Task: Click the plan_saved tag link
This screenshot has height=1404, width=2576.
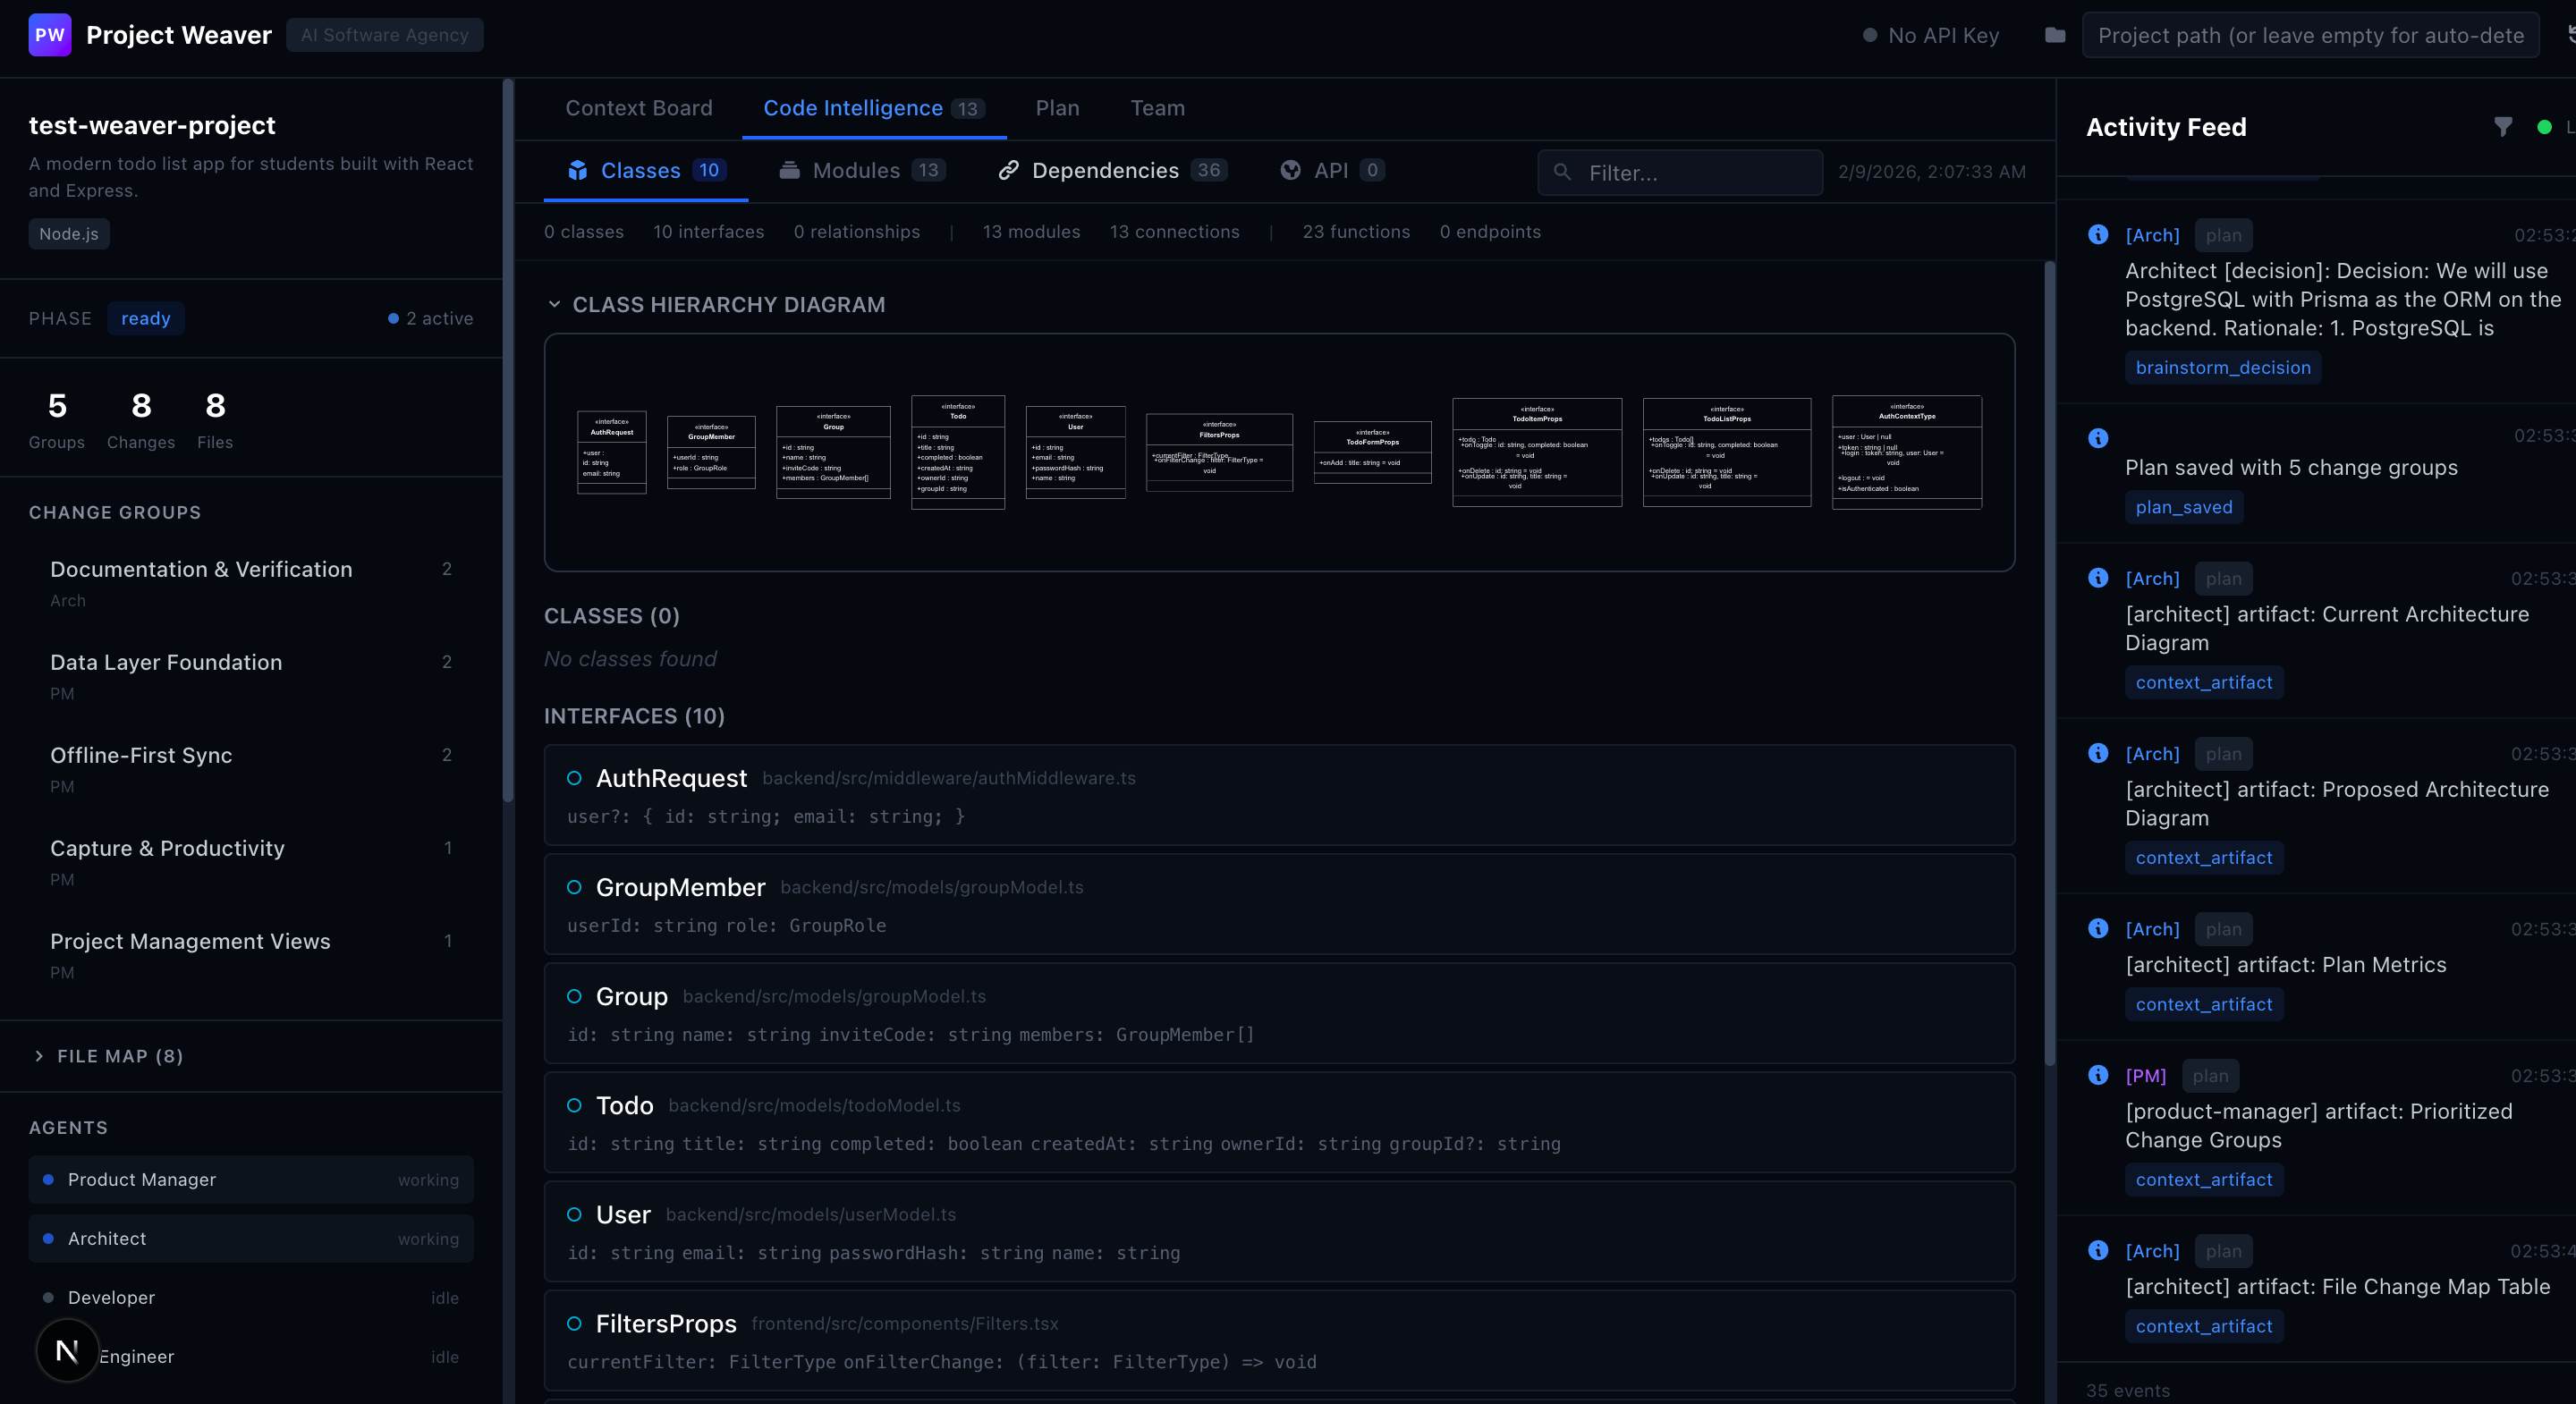Action: point(2183,507)
